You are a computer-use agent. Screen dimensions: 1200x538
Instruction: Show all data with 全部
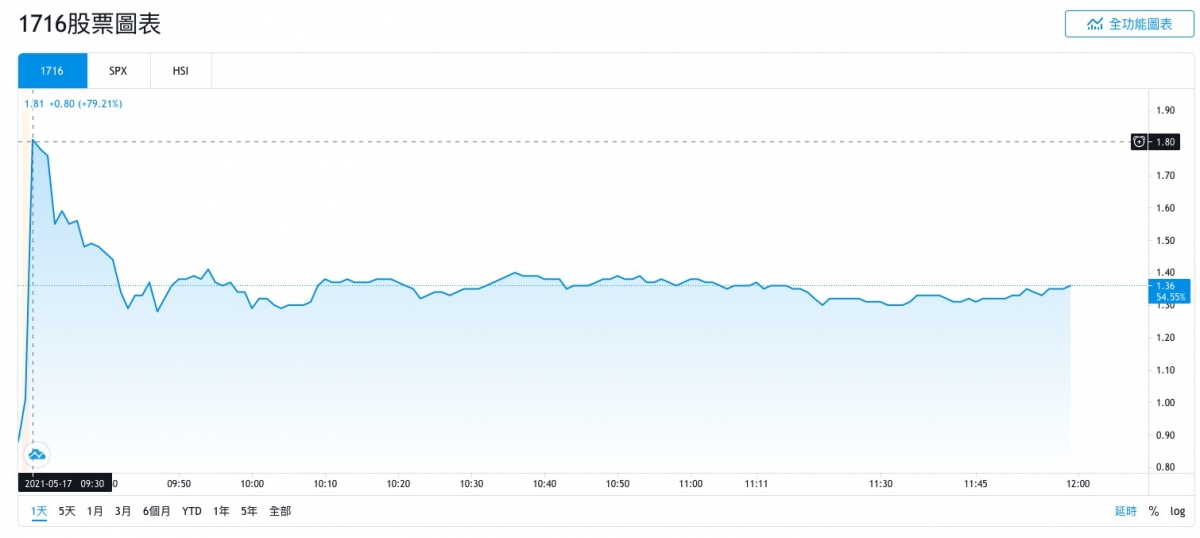point(280,511)
